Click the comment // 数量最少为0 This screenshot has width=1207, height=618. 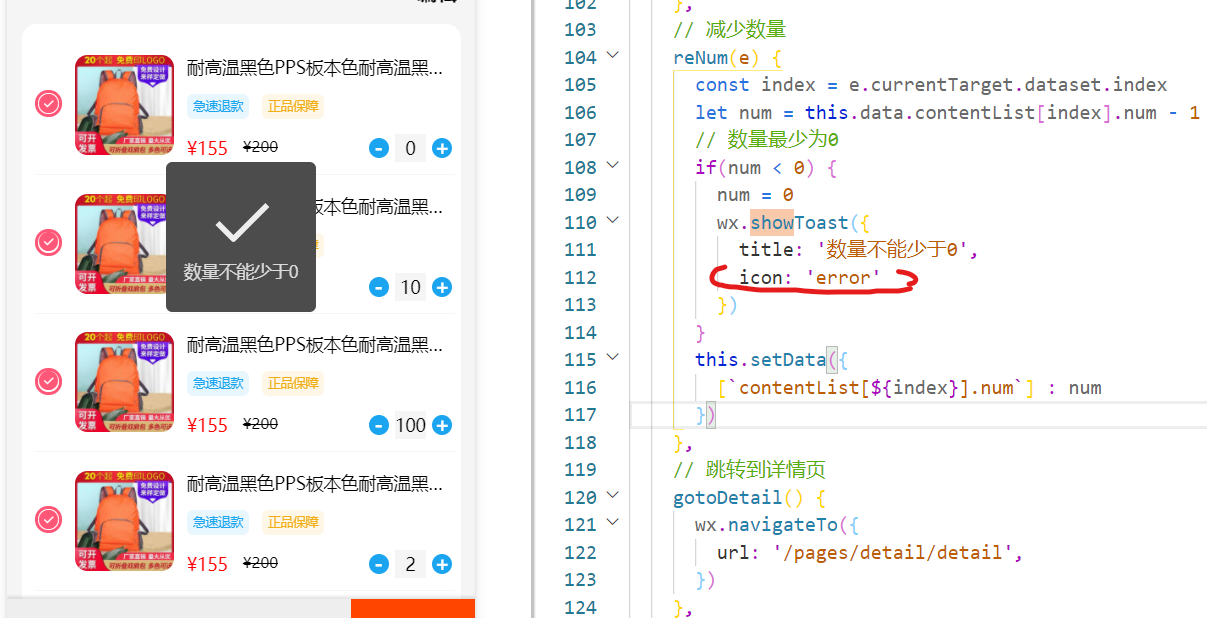767,139
